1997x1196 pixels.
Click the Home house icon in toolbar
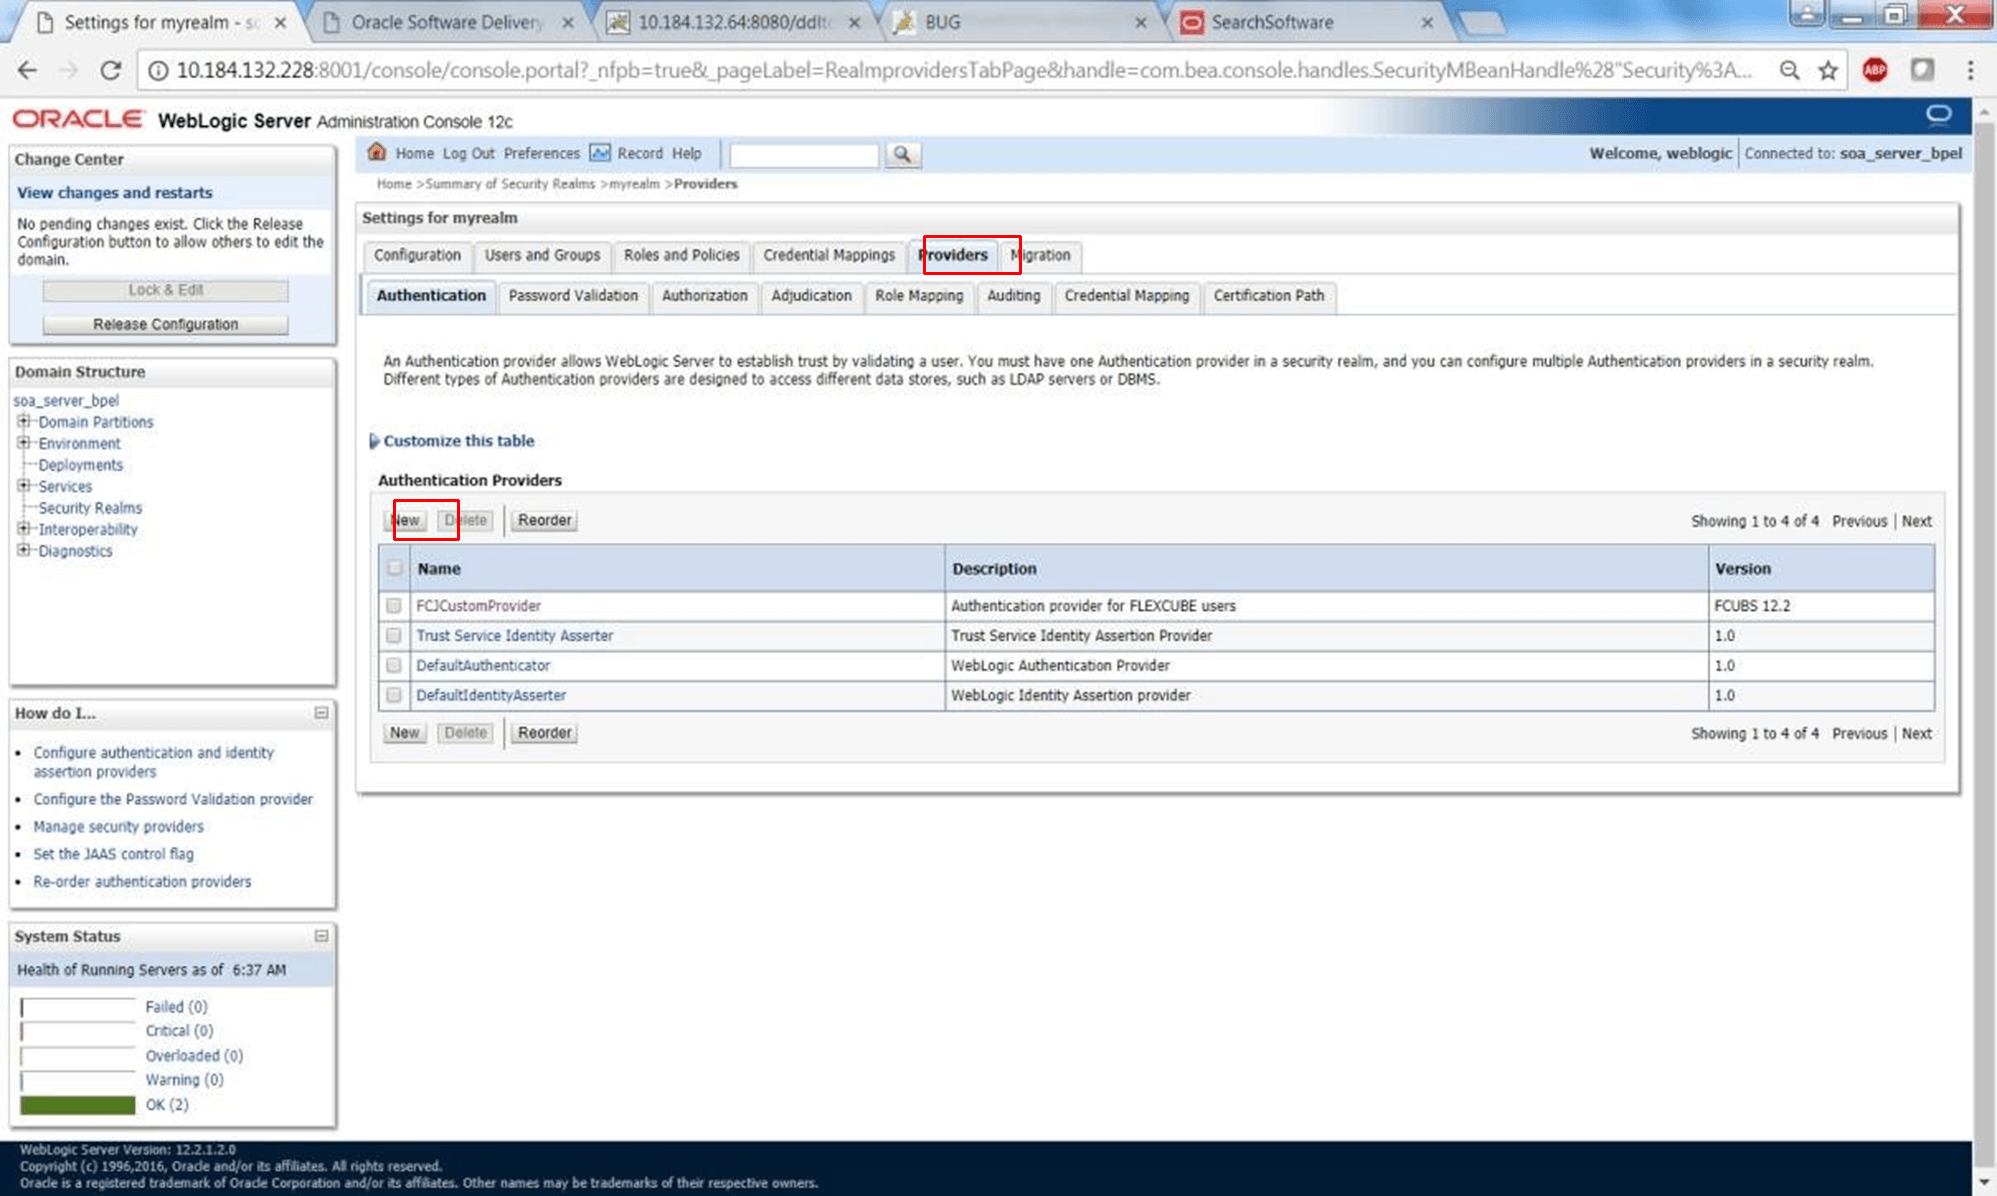pyautogui.click(x=377, y=153)
